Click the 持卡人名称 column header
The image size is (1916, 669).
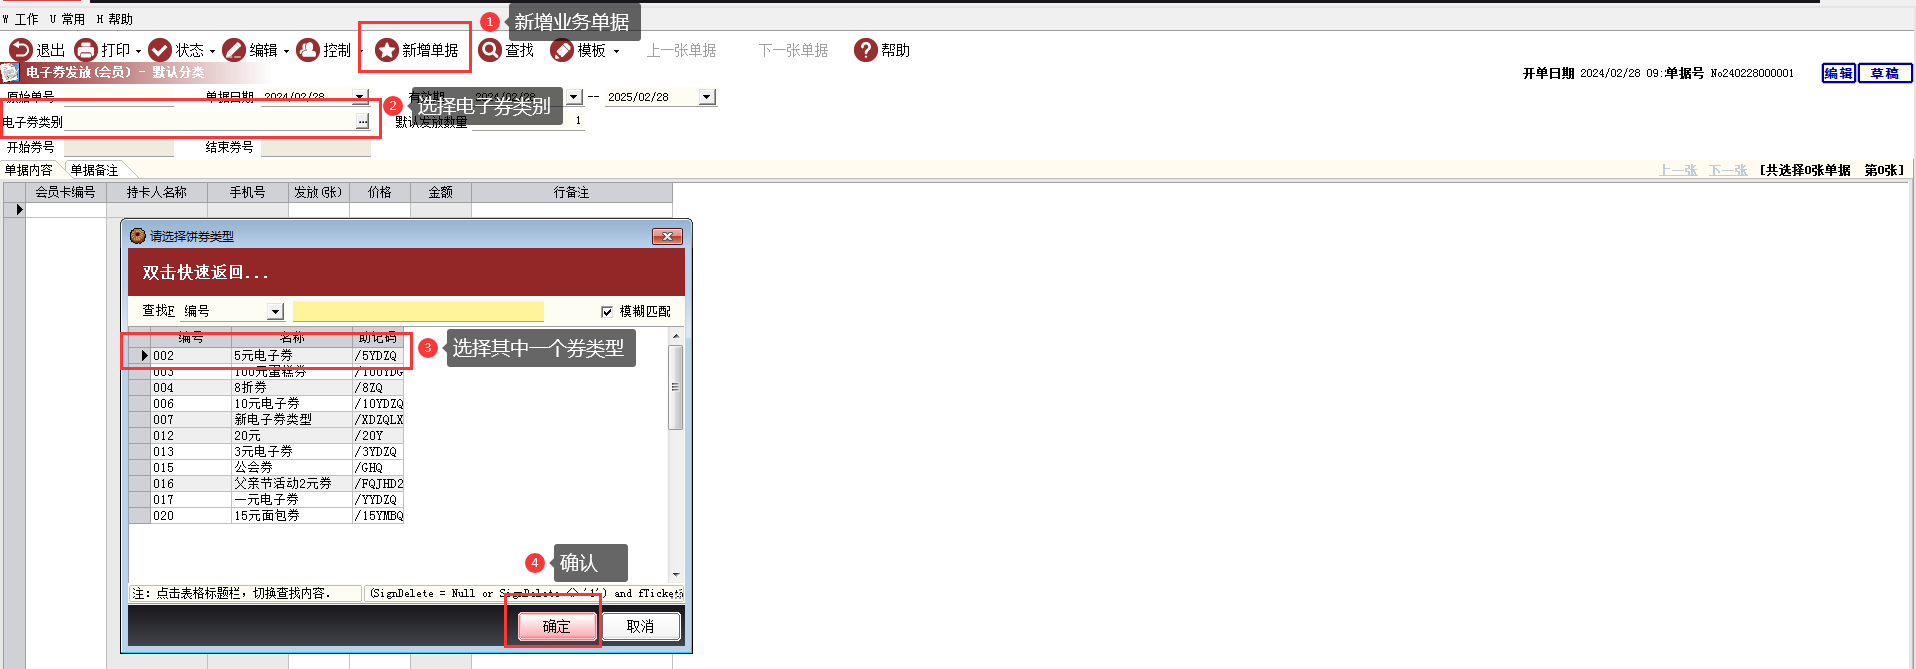[x=156, y=192]
